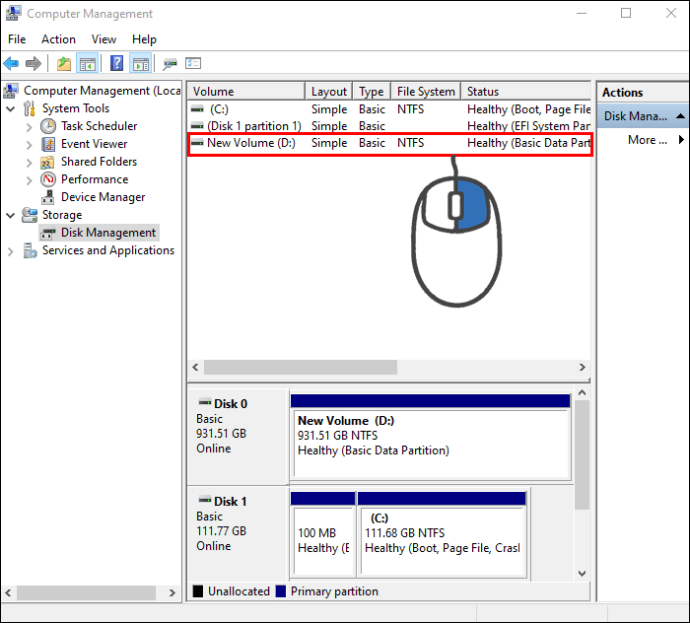This screenshot has height=623, width=690.
Task: Select Computer Management (Local) root node
Action: (102, 91)
